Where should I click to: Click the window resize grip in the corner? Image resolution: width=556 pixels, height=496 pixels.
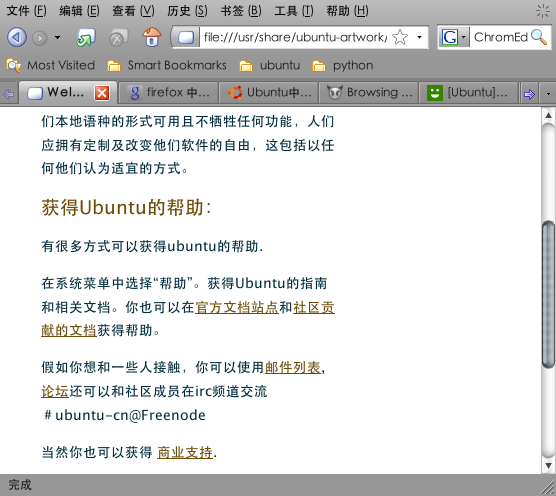point(548,487)
